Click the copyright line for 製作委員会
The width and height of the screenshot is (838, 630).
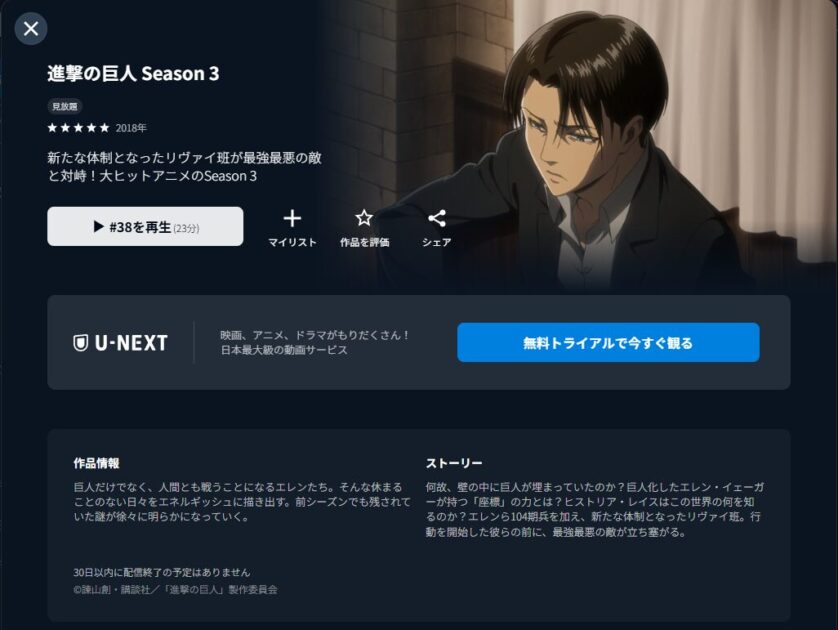click(x=175, y=589)
